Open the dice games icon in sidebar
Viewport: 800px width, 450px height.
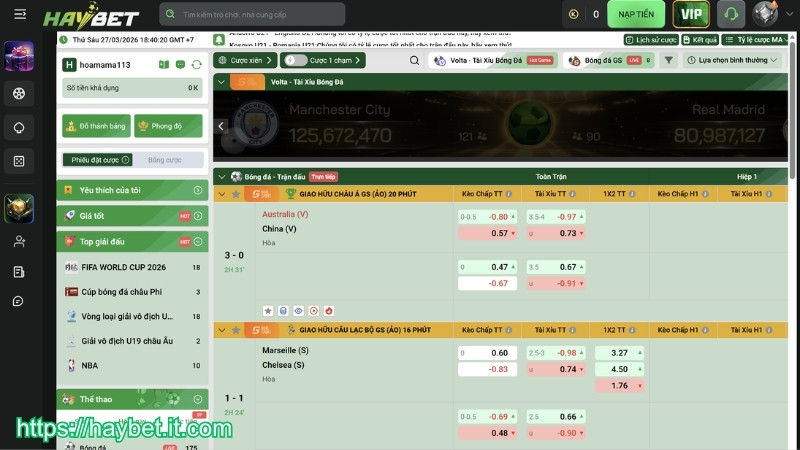coord(19,161)
